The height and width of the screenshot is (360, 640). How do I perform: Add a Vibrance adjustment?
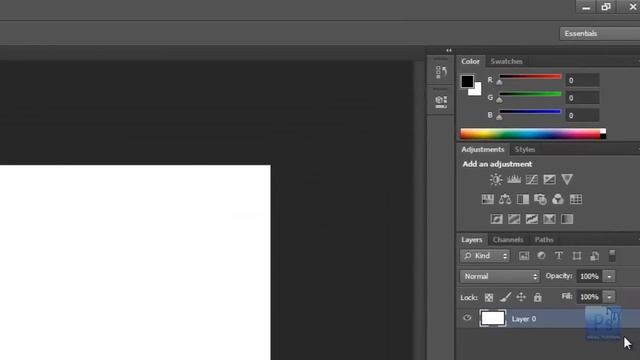pos(567,180)
